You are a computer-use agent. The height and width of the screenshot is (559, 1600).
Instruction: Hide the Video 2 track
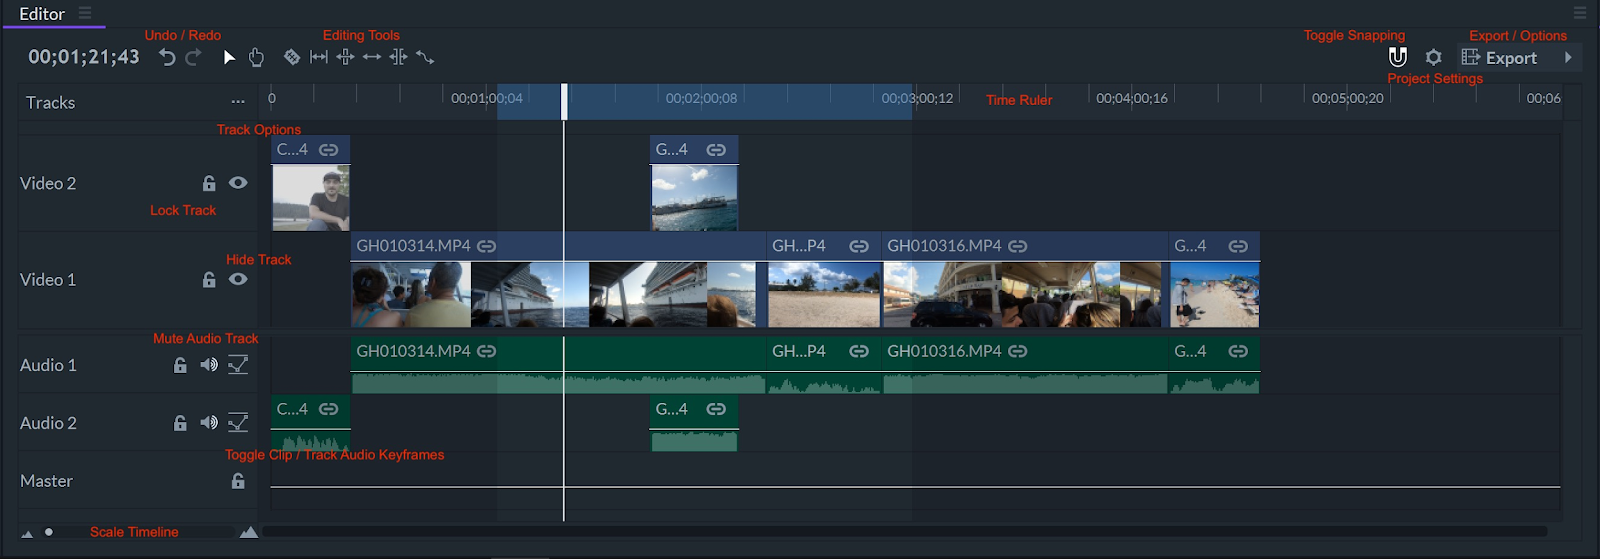(238, 183)
